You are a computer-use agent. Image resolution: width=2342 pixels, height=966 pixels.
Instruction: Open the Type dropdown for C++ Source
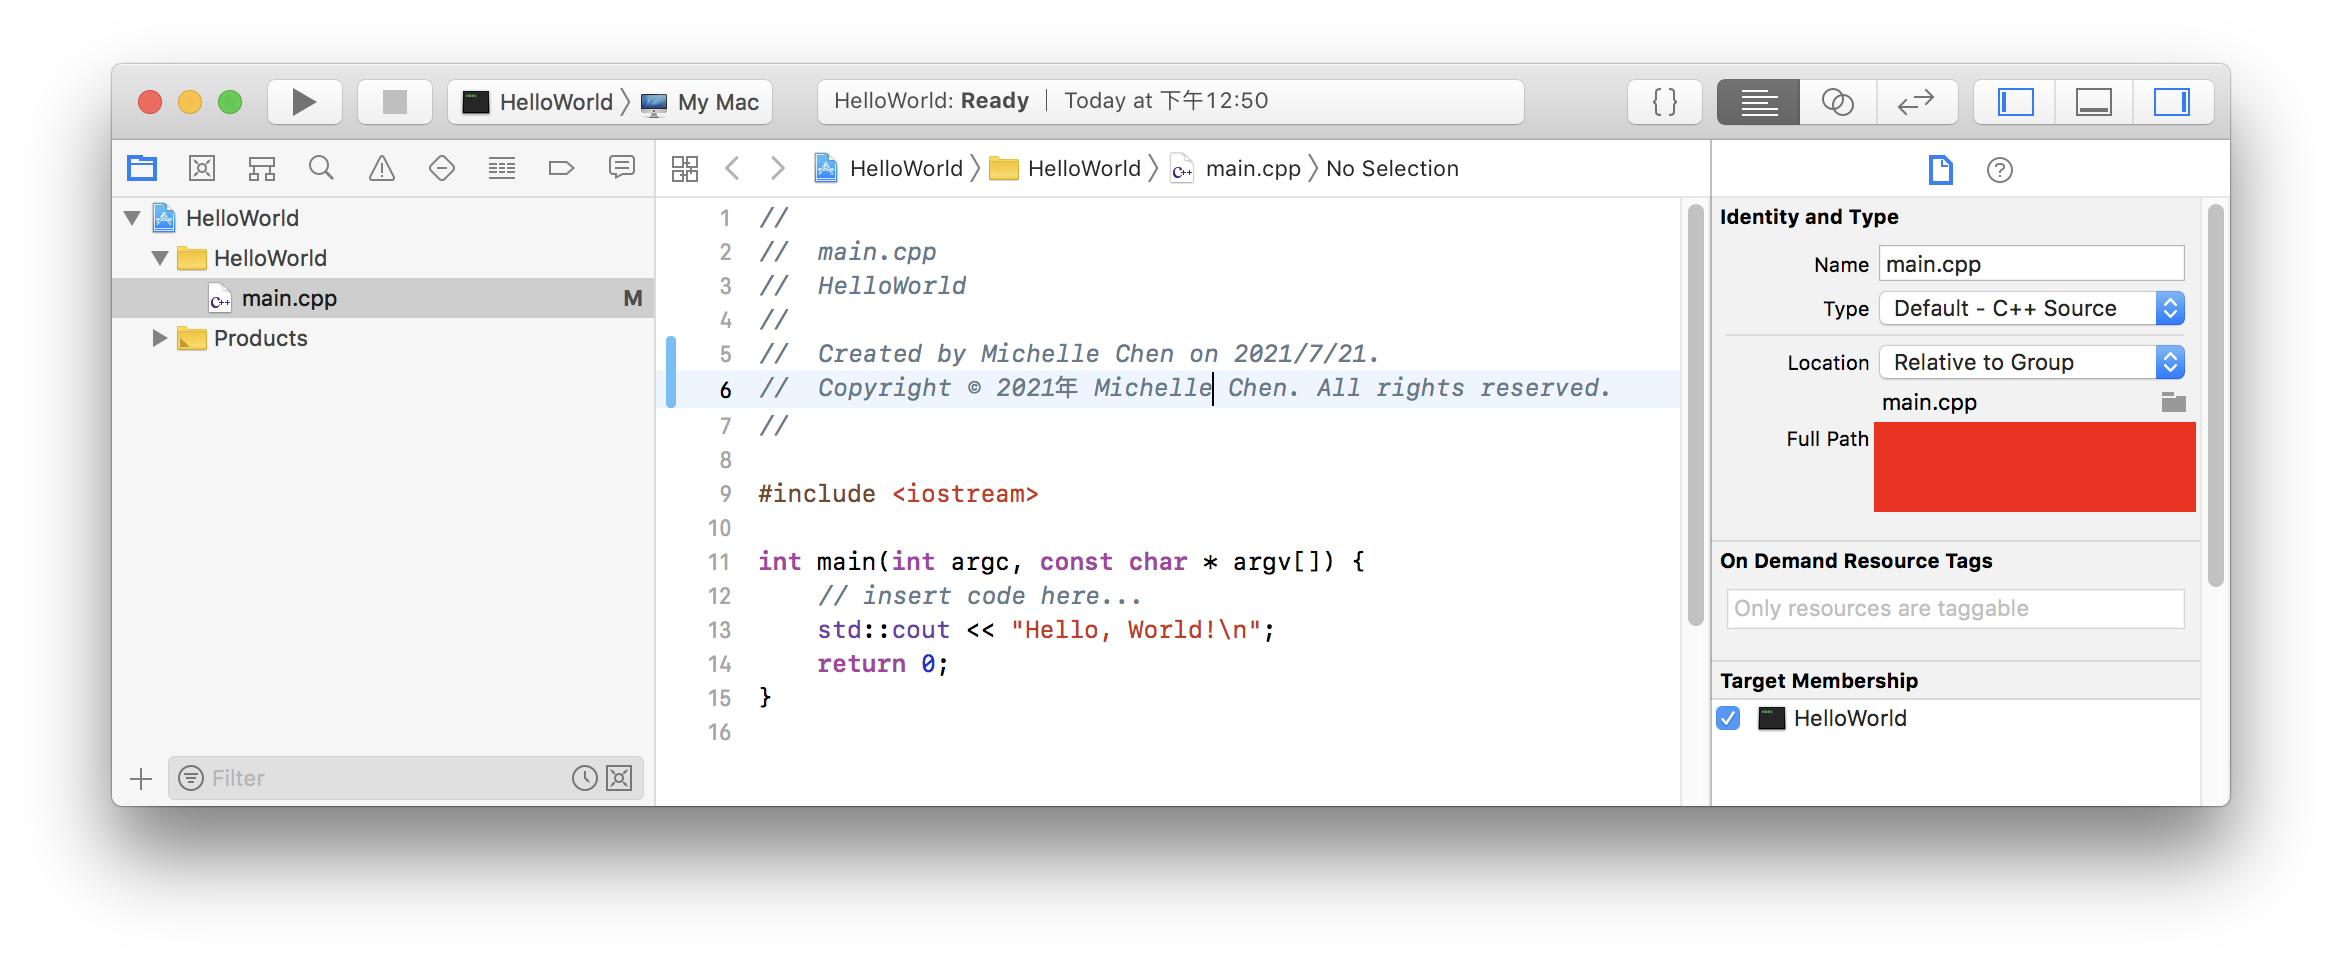[2031, 308]
